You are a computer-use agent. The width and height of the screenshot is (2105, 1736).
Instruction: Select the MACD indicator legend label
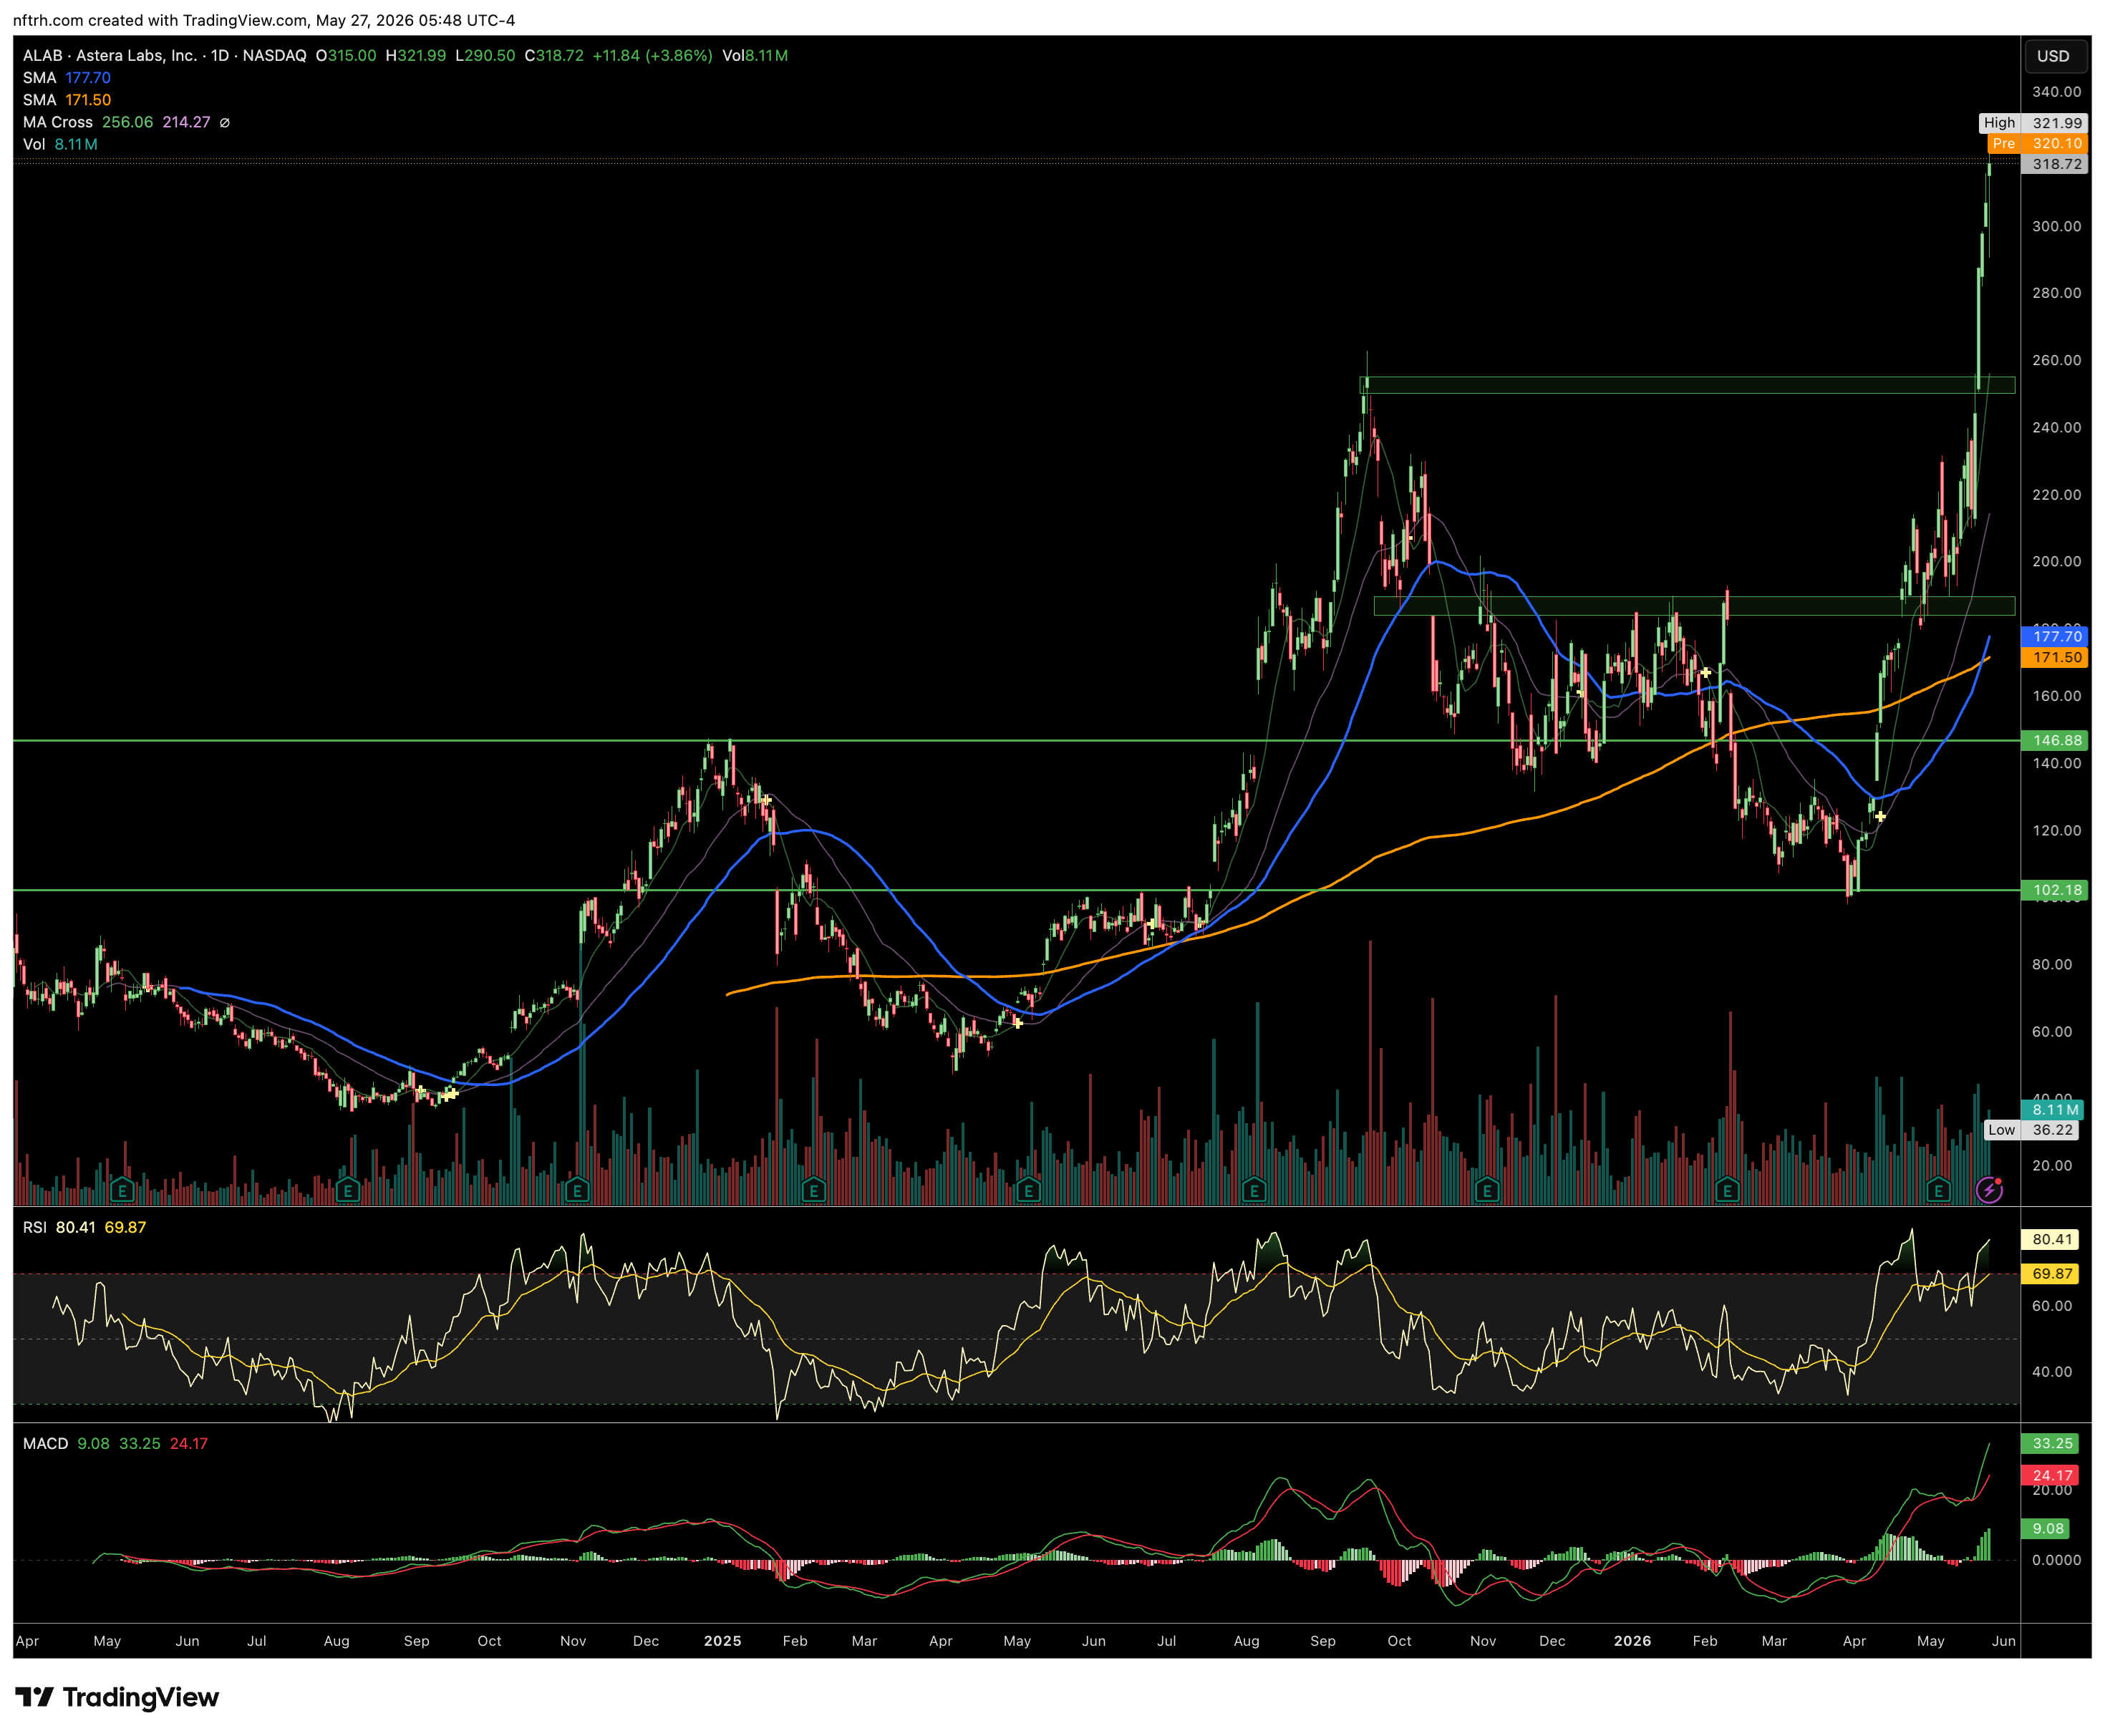(x=46, y=1443)
